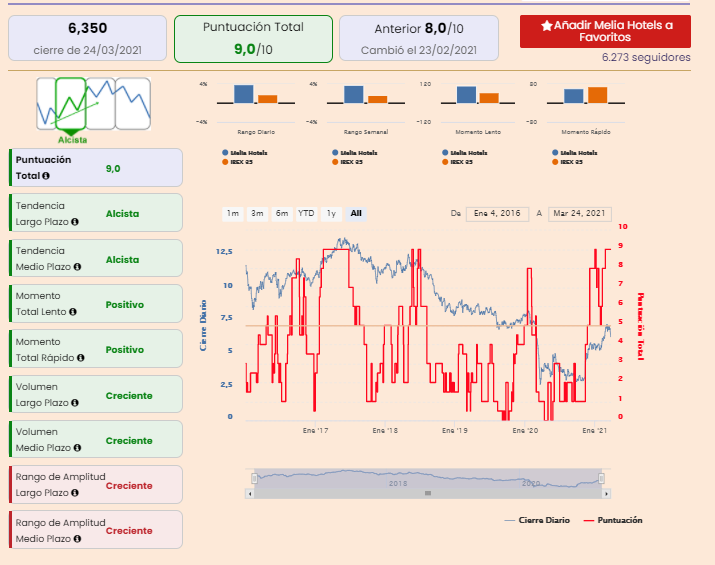Screen dimensions: 715x565
Task: Click the navigator scrollbar left arrow
Action: point(249,493)
